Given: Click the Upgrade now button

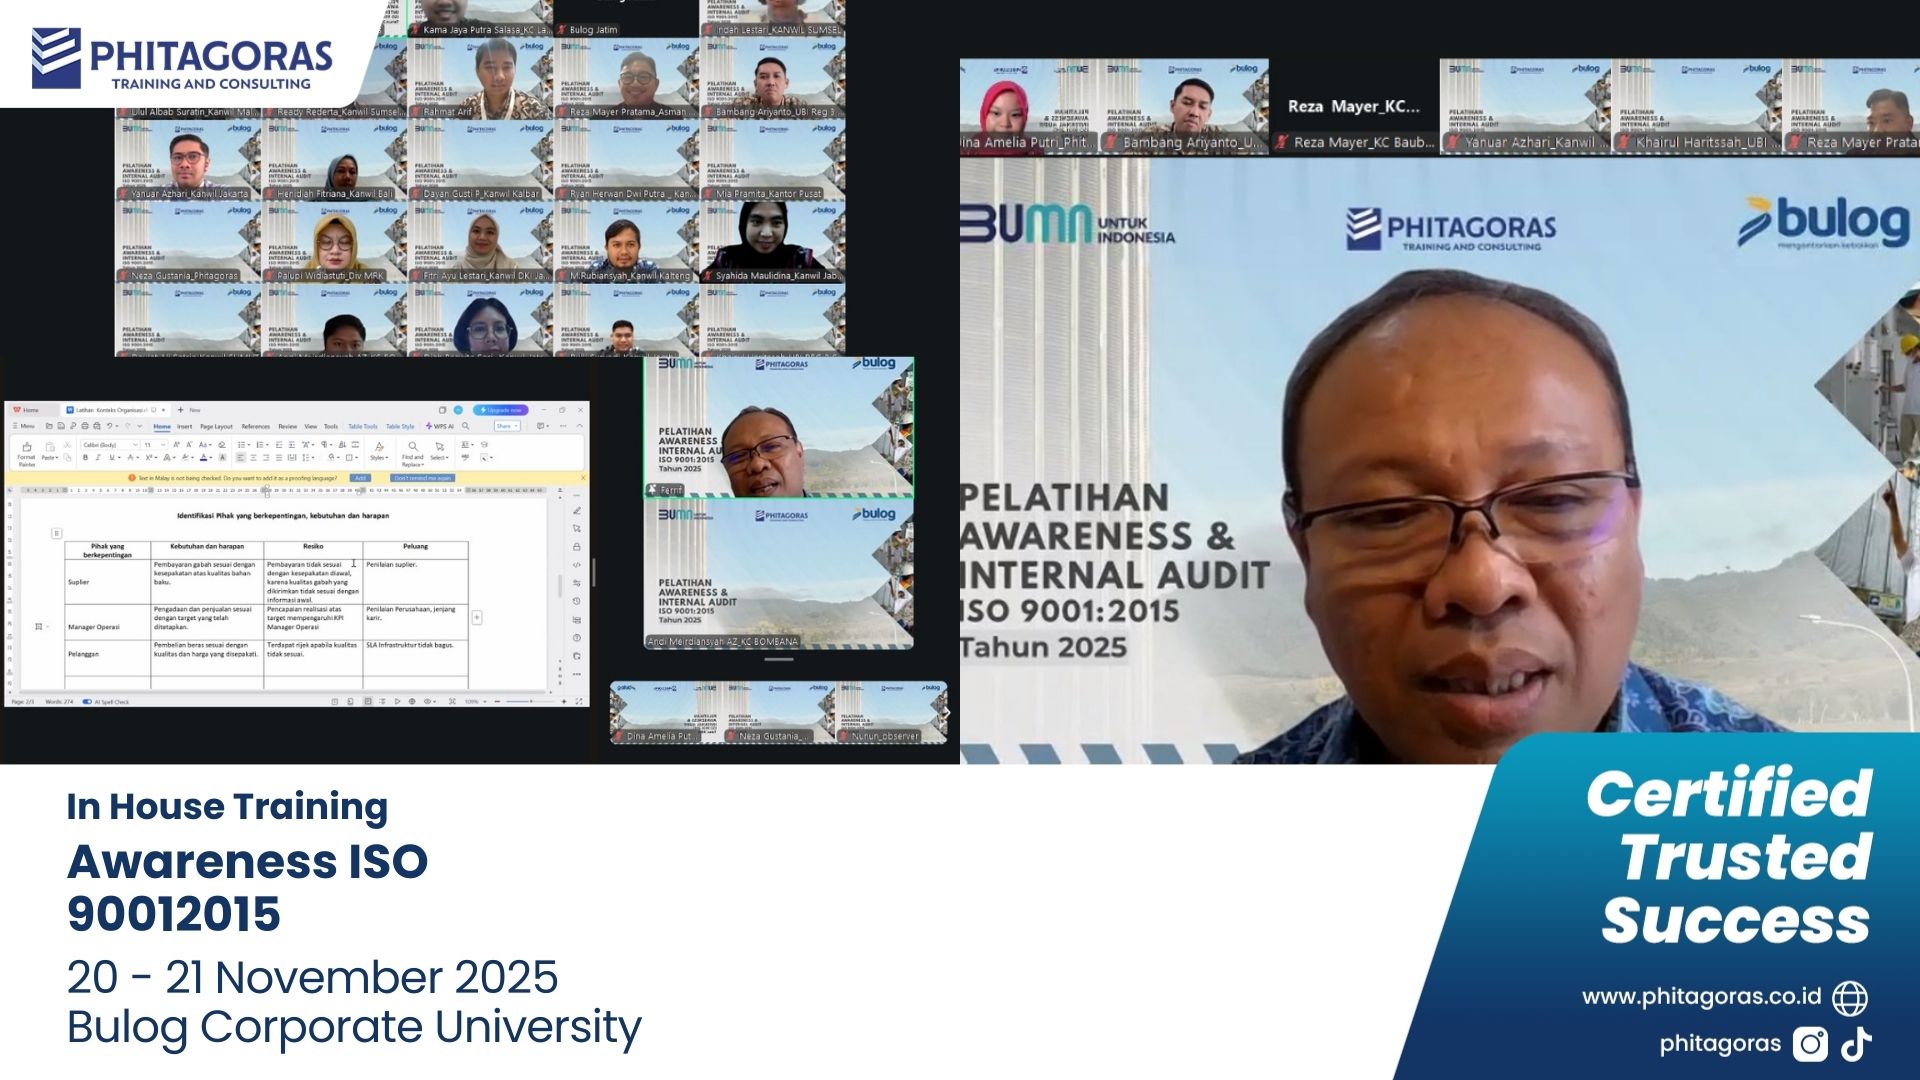Looking at the screenshot, I should [x=500, y=410].
